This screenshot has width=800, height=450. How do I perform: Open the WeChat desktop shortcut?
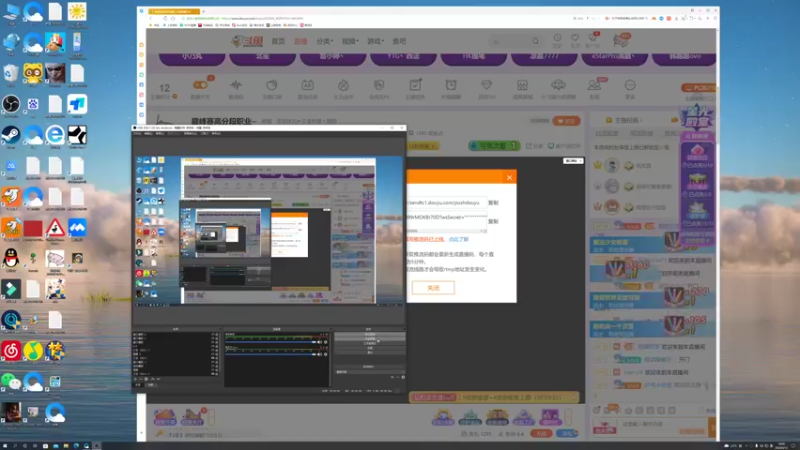click(x=11, y=382)
